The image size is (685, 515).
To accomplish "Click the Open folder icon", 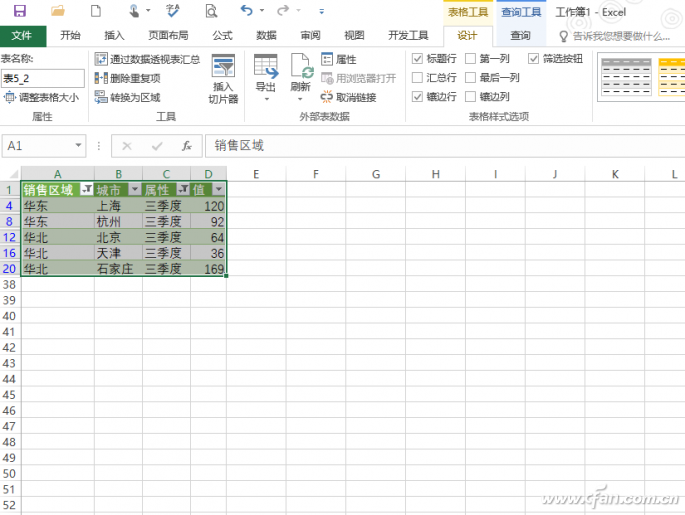I will coord(58,11).
